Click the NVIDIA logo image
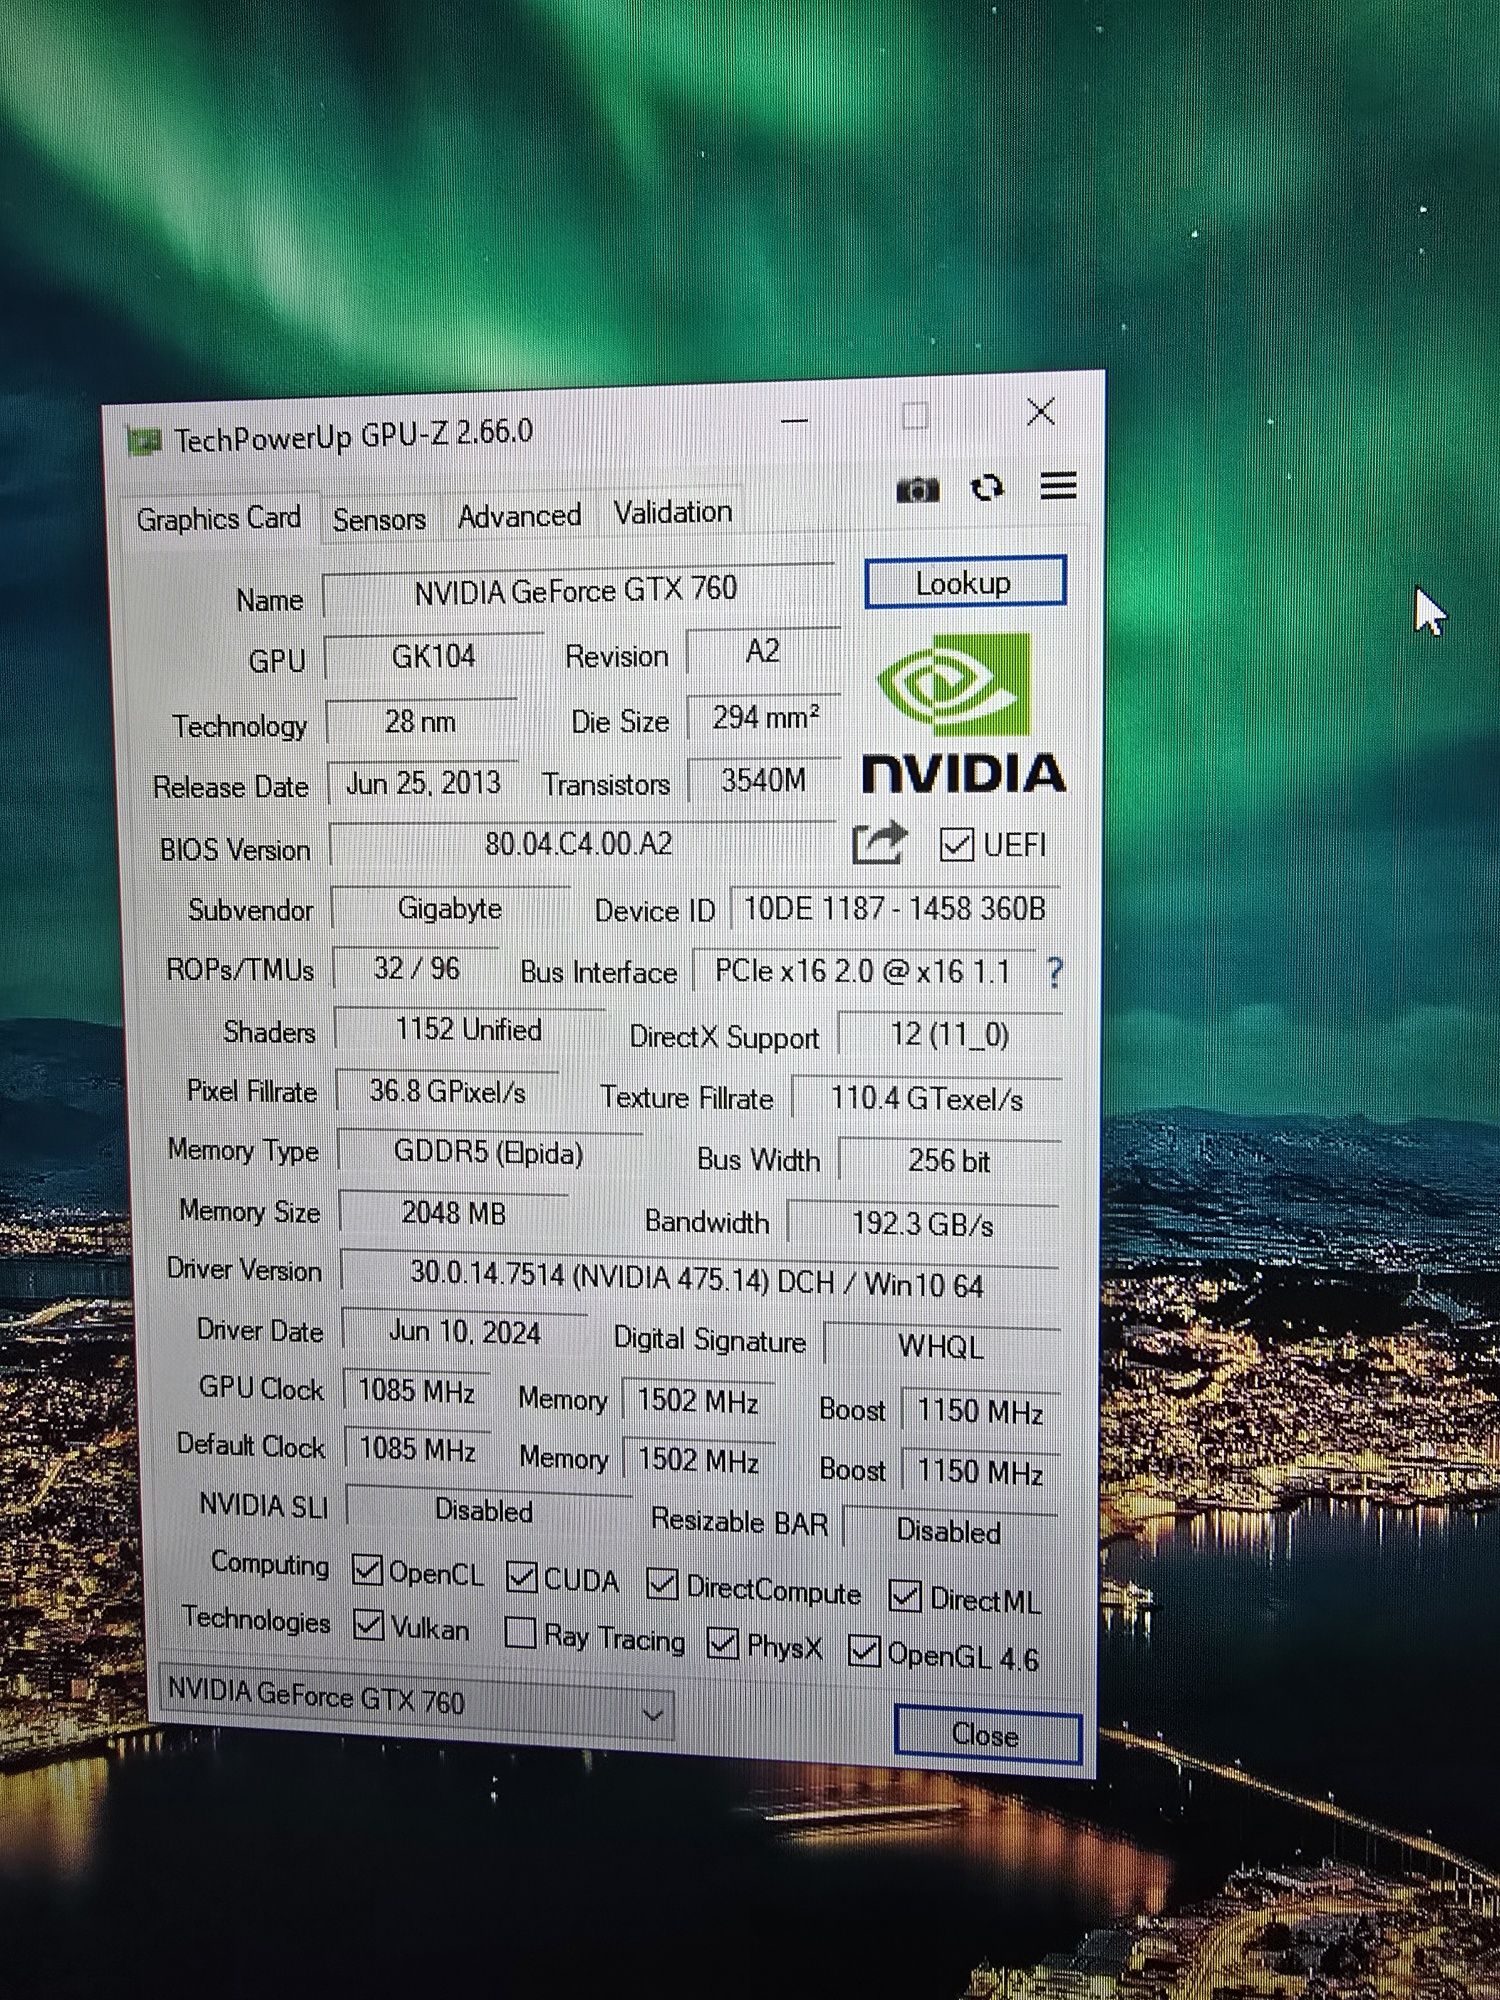 pos(964,713)
